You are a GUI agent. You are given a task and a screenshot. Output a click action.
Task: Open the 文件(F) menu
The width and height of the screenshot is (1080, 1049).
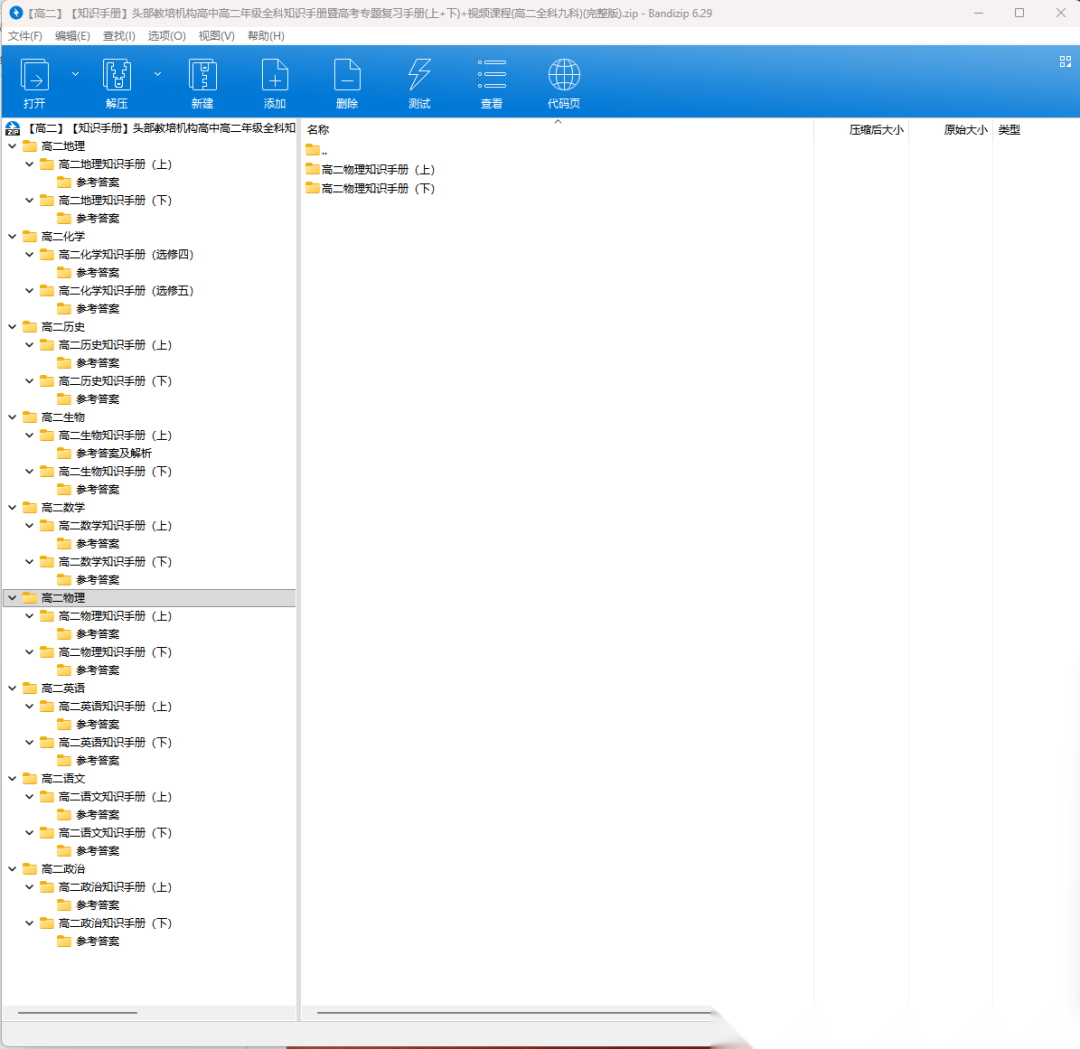click(25, 36)
